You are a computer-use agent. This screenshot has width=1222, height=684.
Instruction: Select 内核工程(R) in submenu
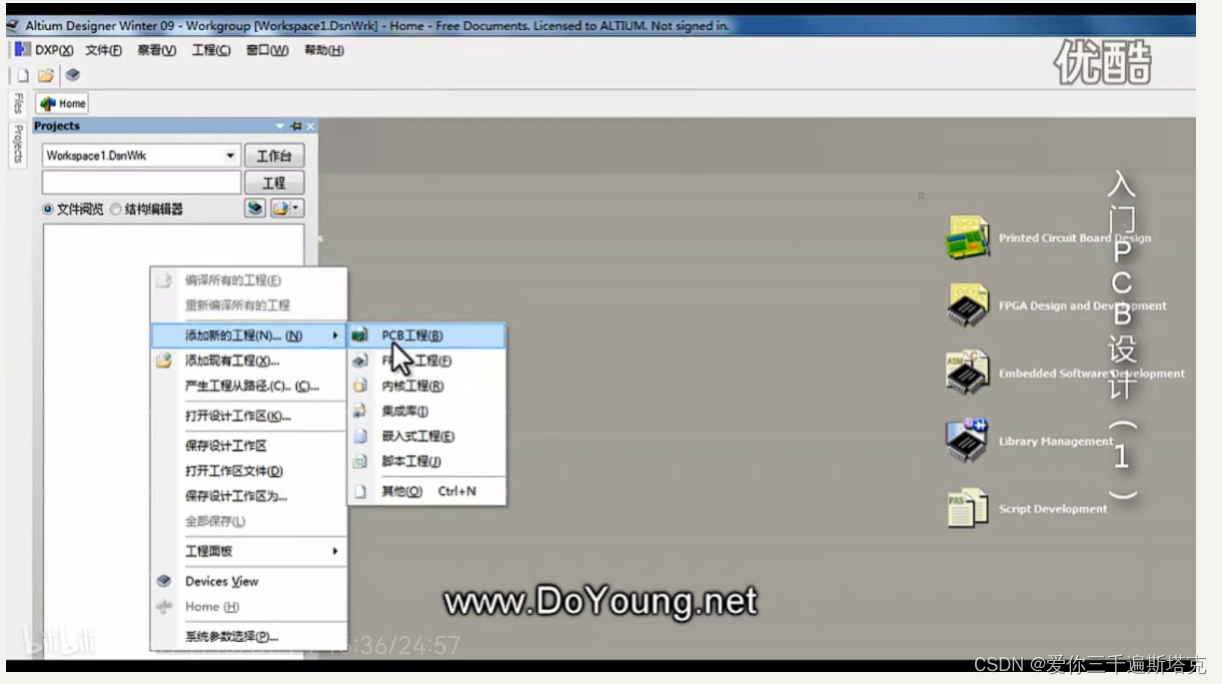click(x=427, y=385)
